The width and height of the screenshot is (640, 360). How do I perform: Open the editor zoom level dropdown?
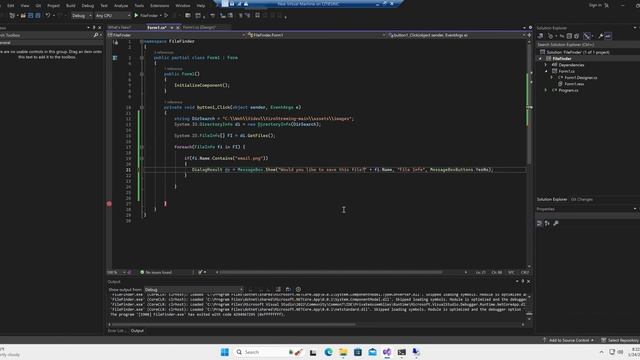pyautogui.click(x=117, y=272)
